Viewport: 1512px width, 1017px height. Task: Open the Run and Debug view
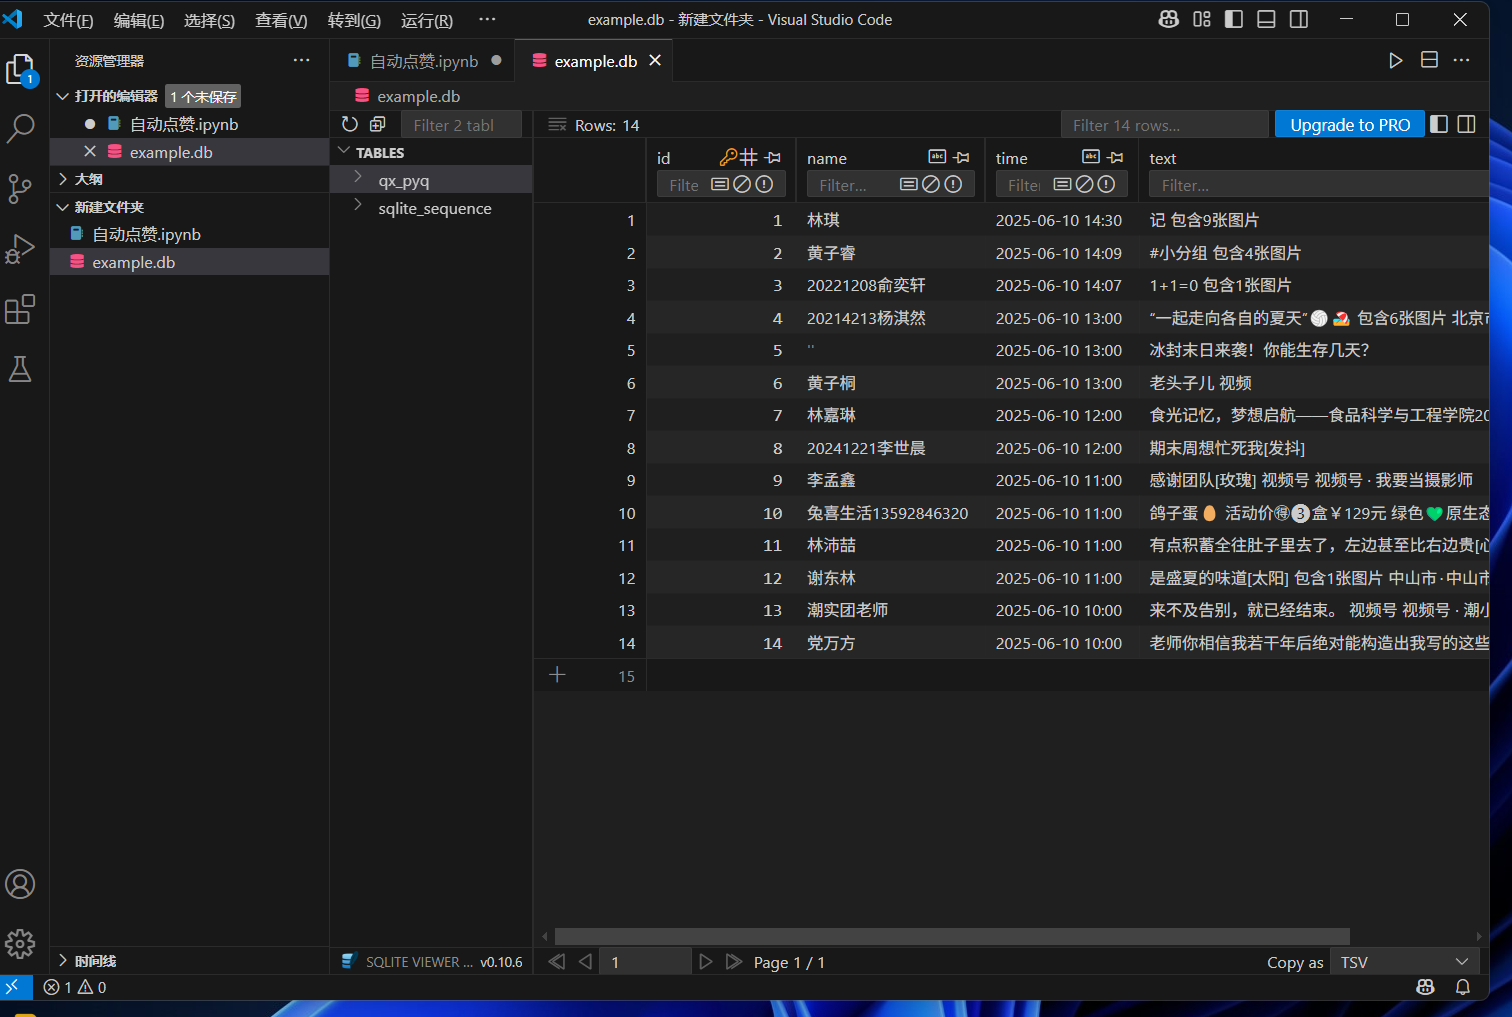(21, 249)
